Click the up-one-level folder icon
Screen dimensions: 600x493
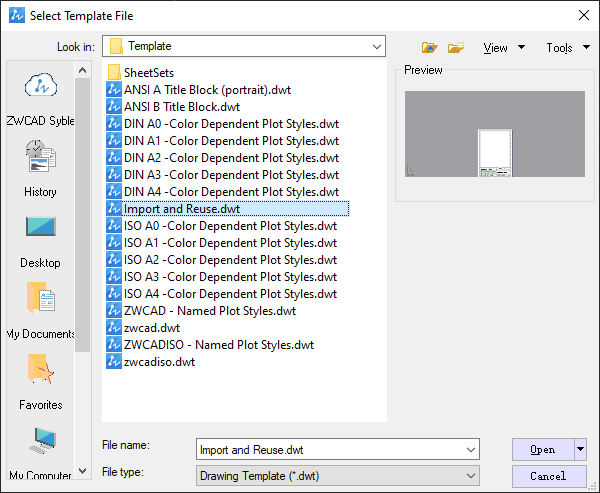click(x=429, y=47)
